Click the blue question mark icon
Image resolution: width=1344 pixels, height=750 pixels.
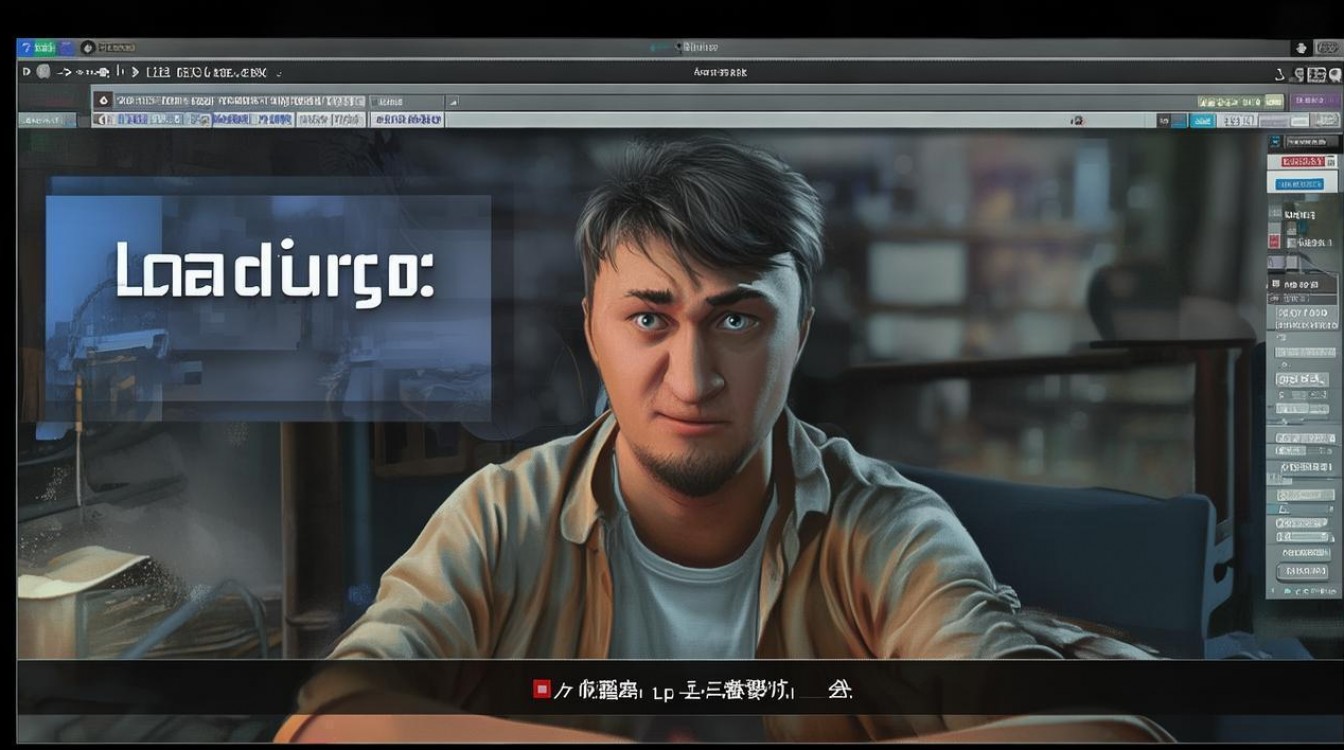(25, 47)
